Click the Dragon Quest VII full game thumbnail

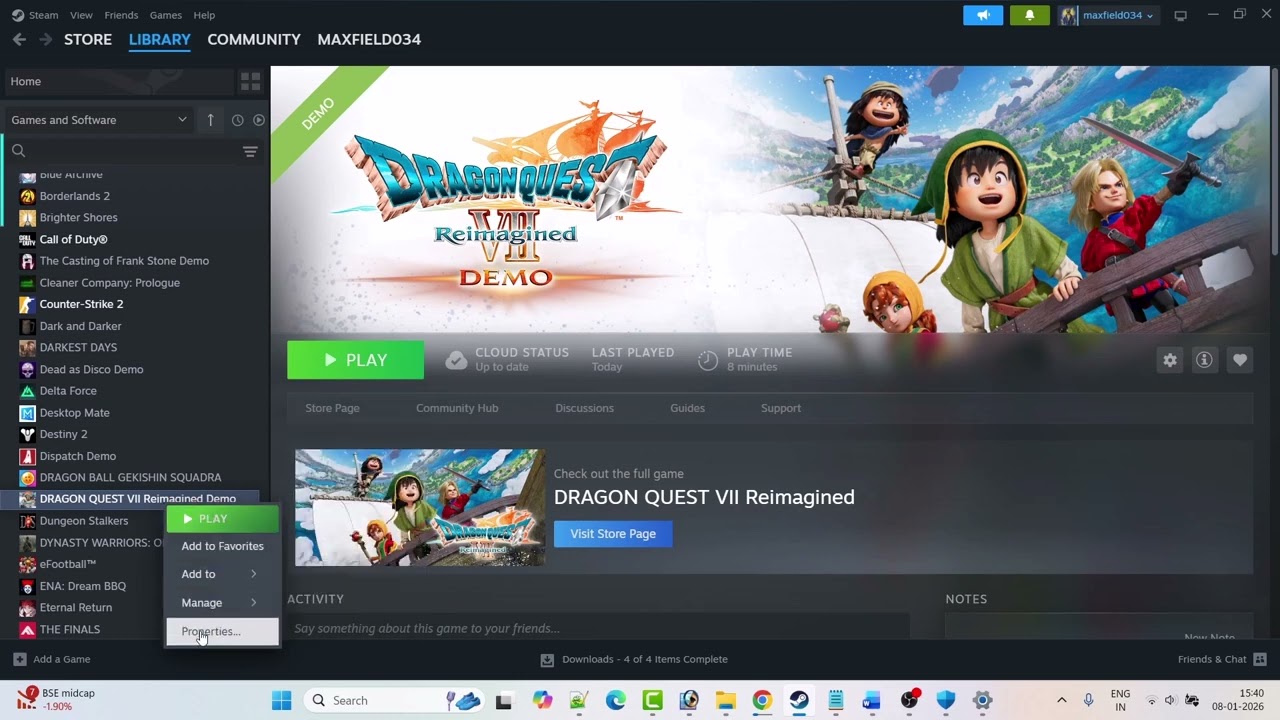coord(420,508)
